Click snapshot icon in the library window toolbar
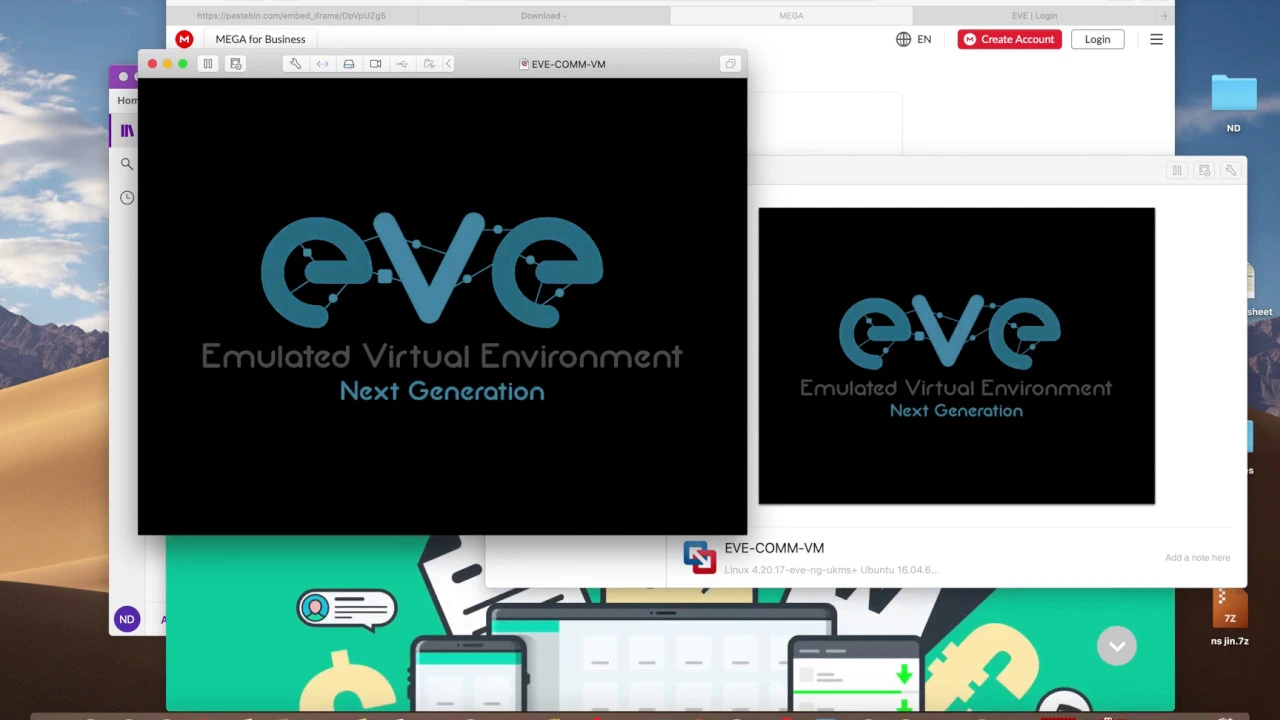Screen dimensions: 1280x720 pyautogui.click(x=1204, y=171)
